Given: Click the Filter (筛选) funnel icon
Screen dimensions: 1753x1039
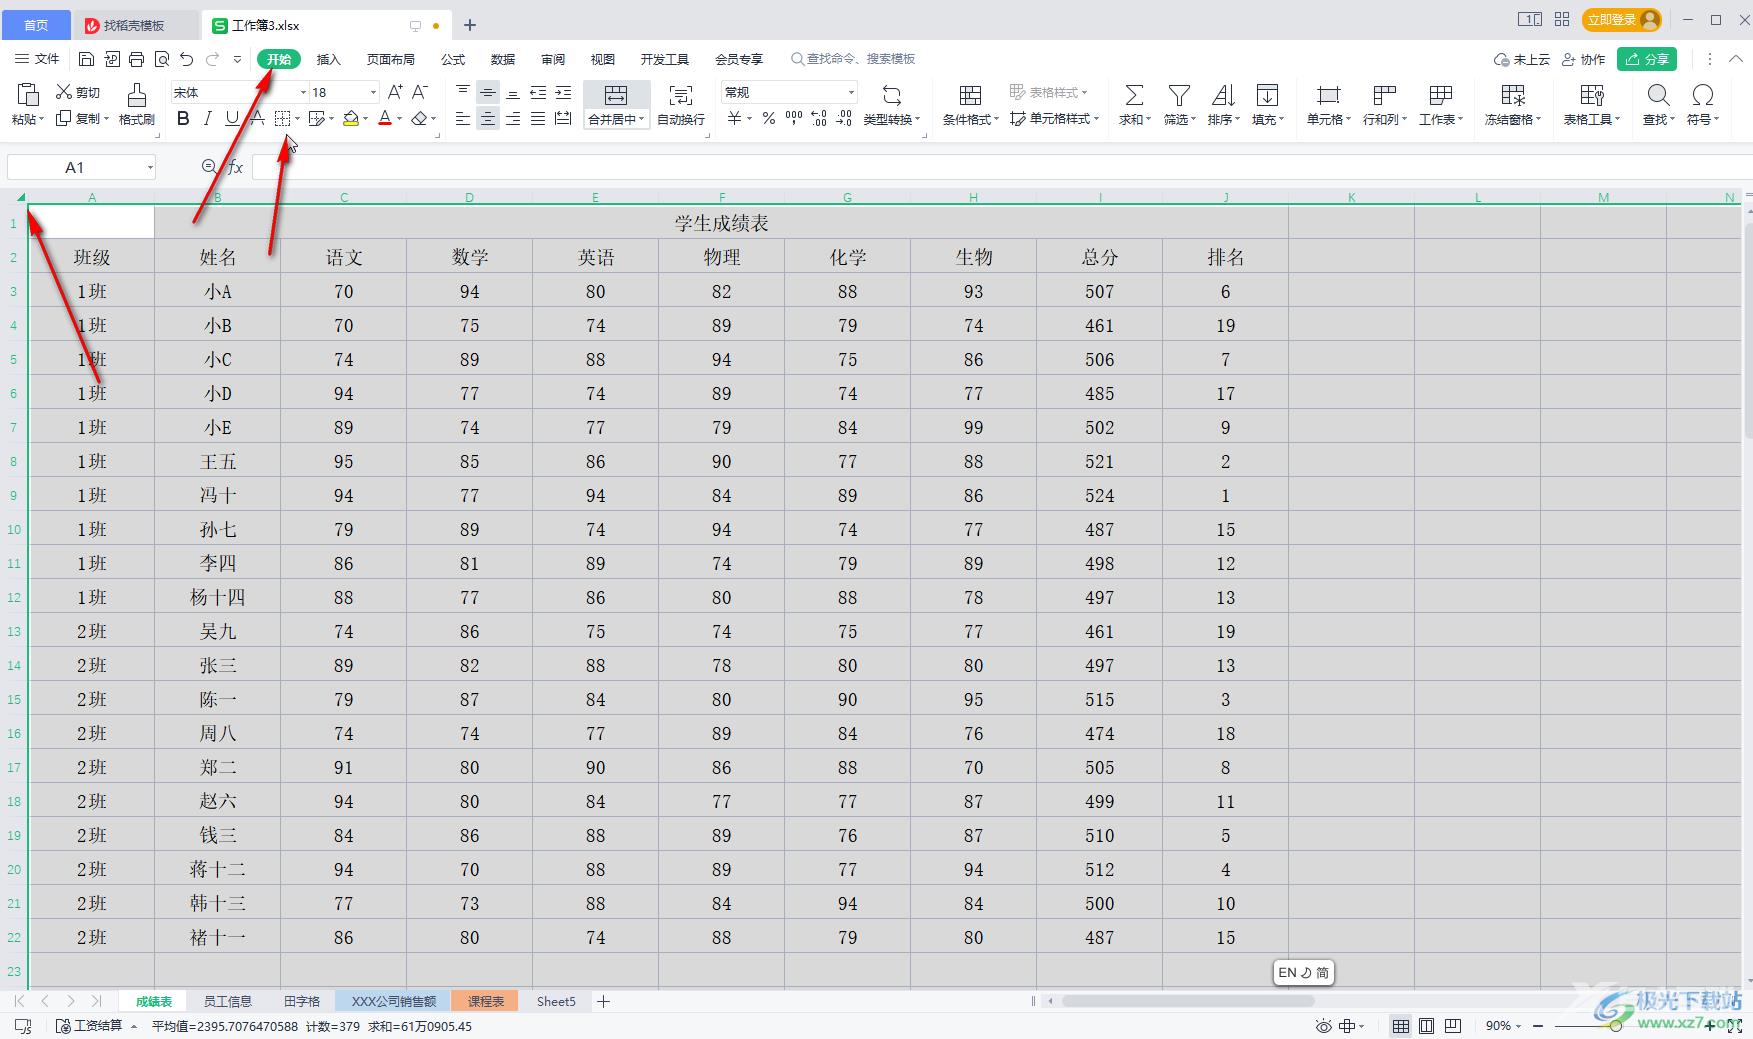Looking at the screenshot, I should point(1179,95).
